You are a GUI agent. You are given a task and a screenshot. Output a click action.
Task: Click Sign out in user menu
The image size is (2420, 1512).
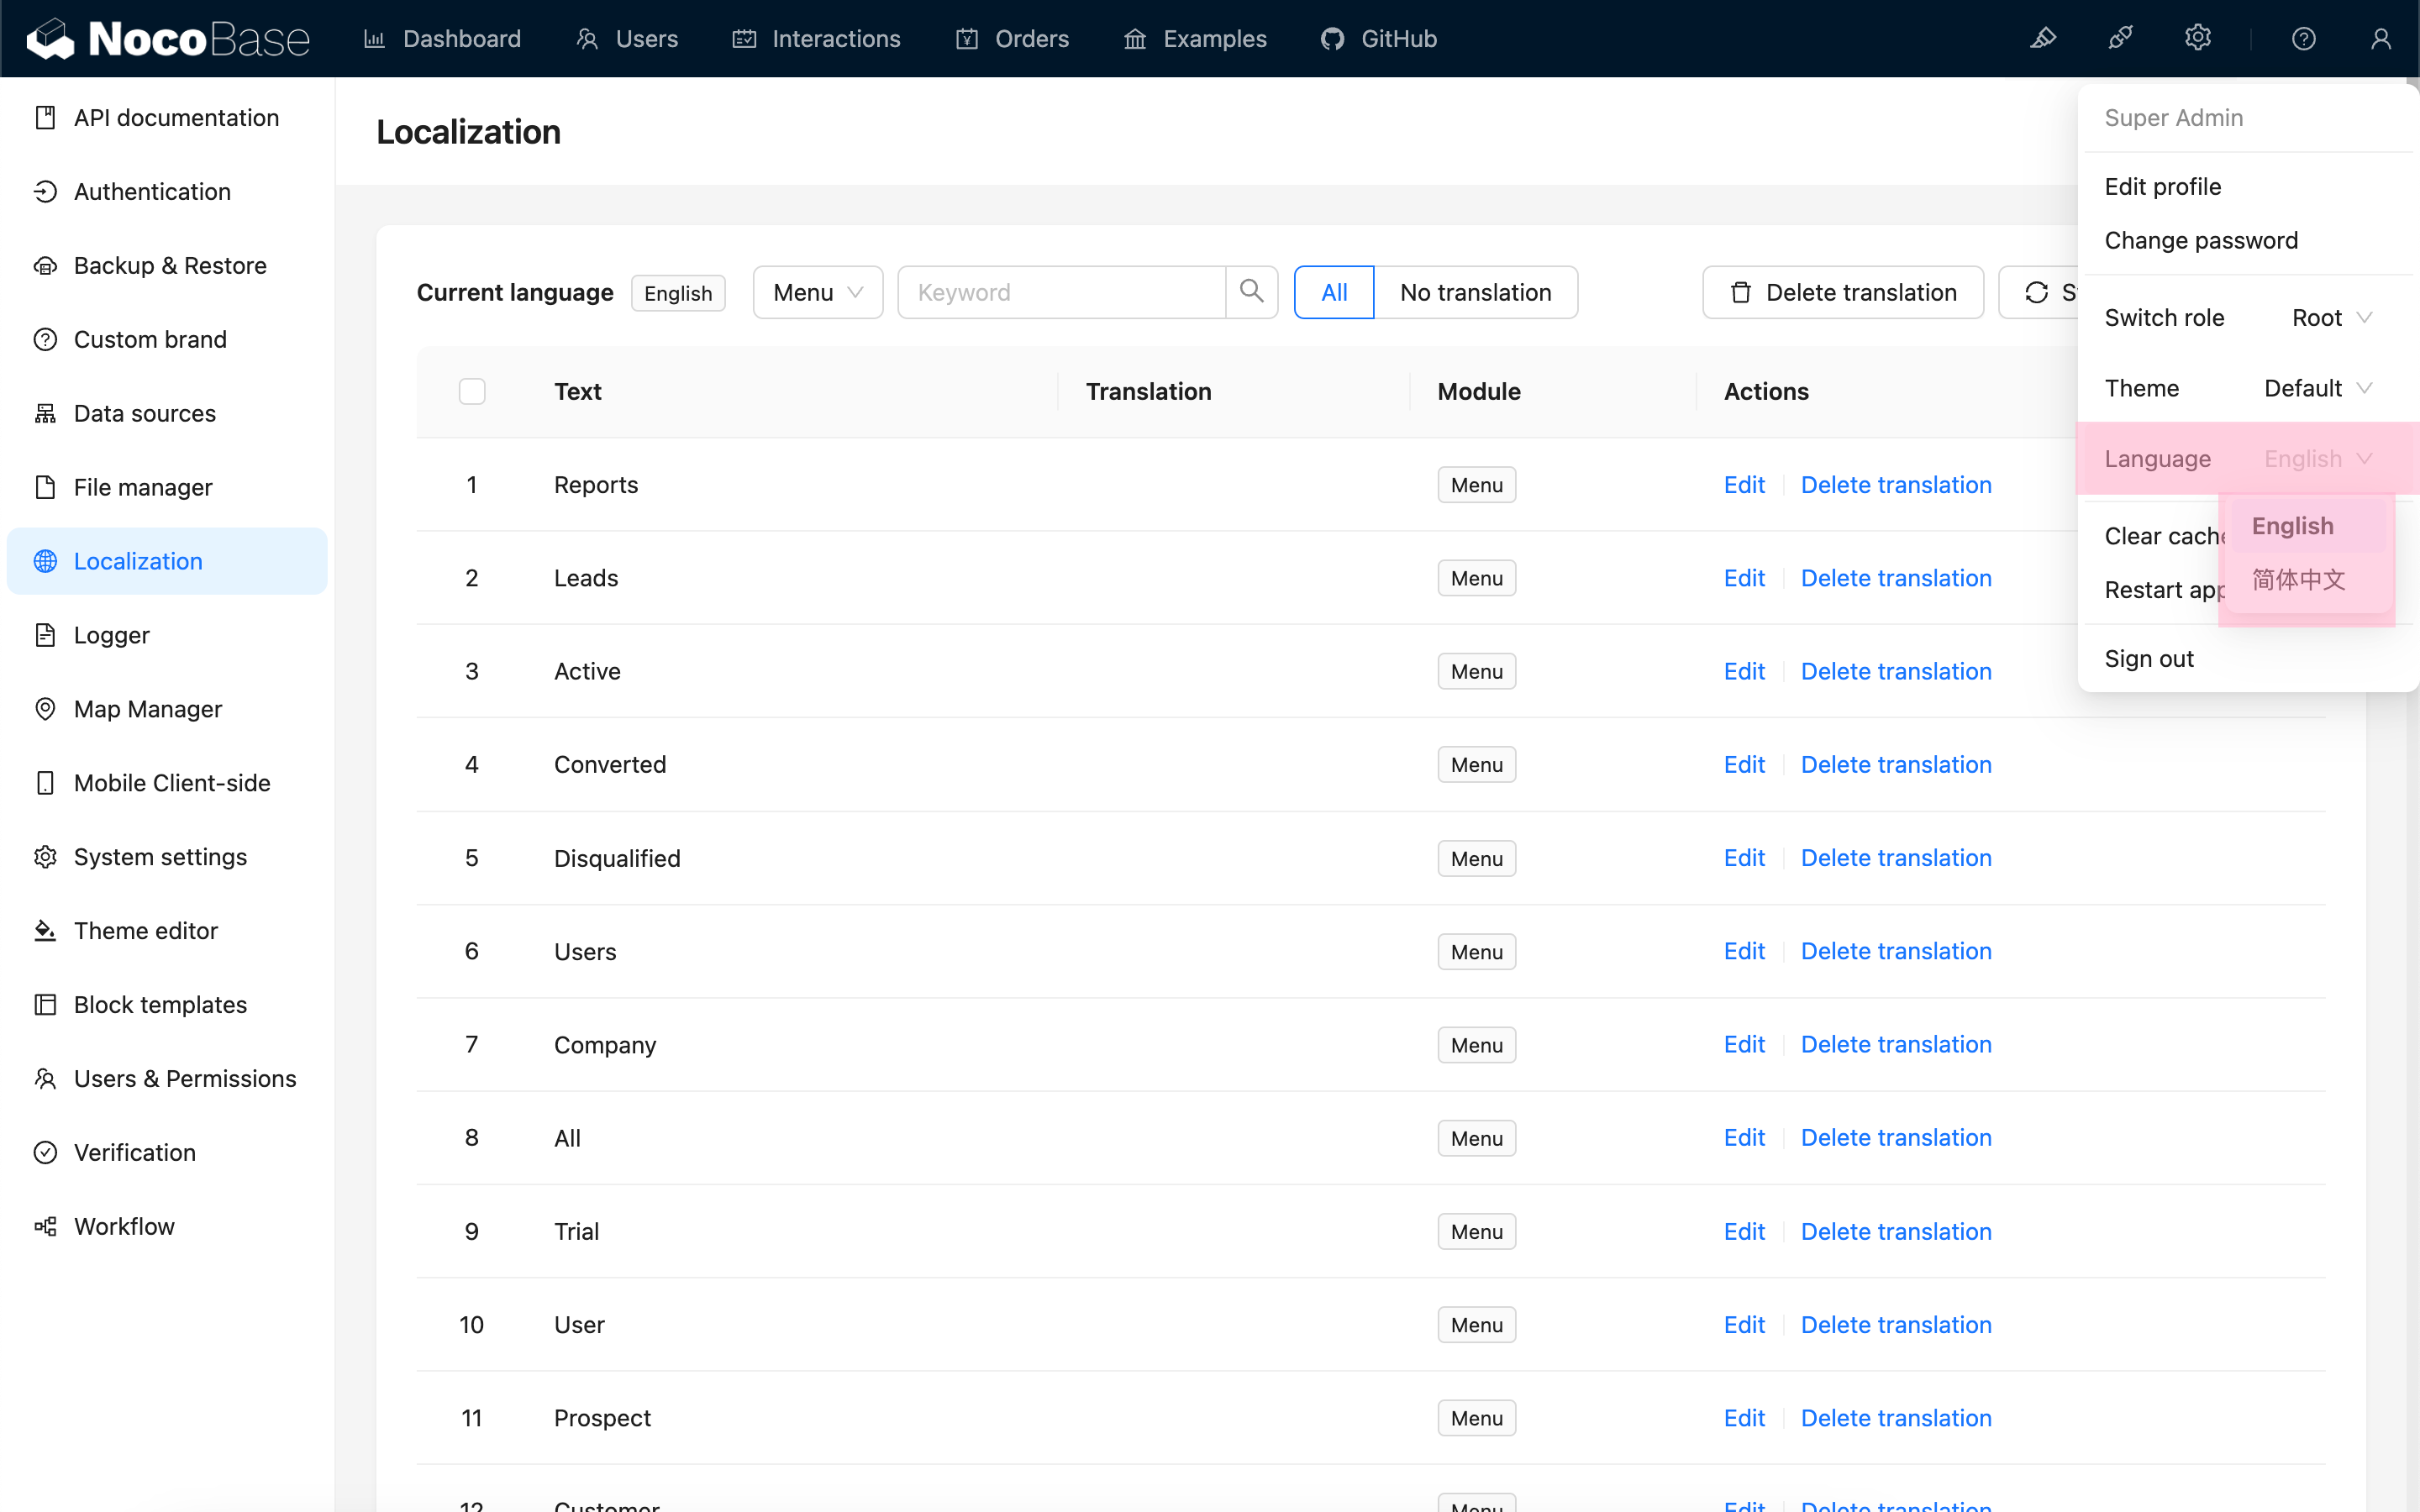[x=2148, y=659]
